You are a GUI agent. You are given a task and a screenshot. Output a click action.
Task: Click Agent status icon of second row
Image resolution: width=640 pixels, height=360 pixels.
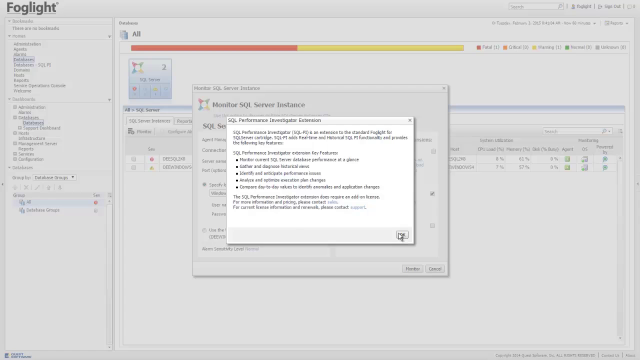(567, 167)
